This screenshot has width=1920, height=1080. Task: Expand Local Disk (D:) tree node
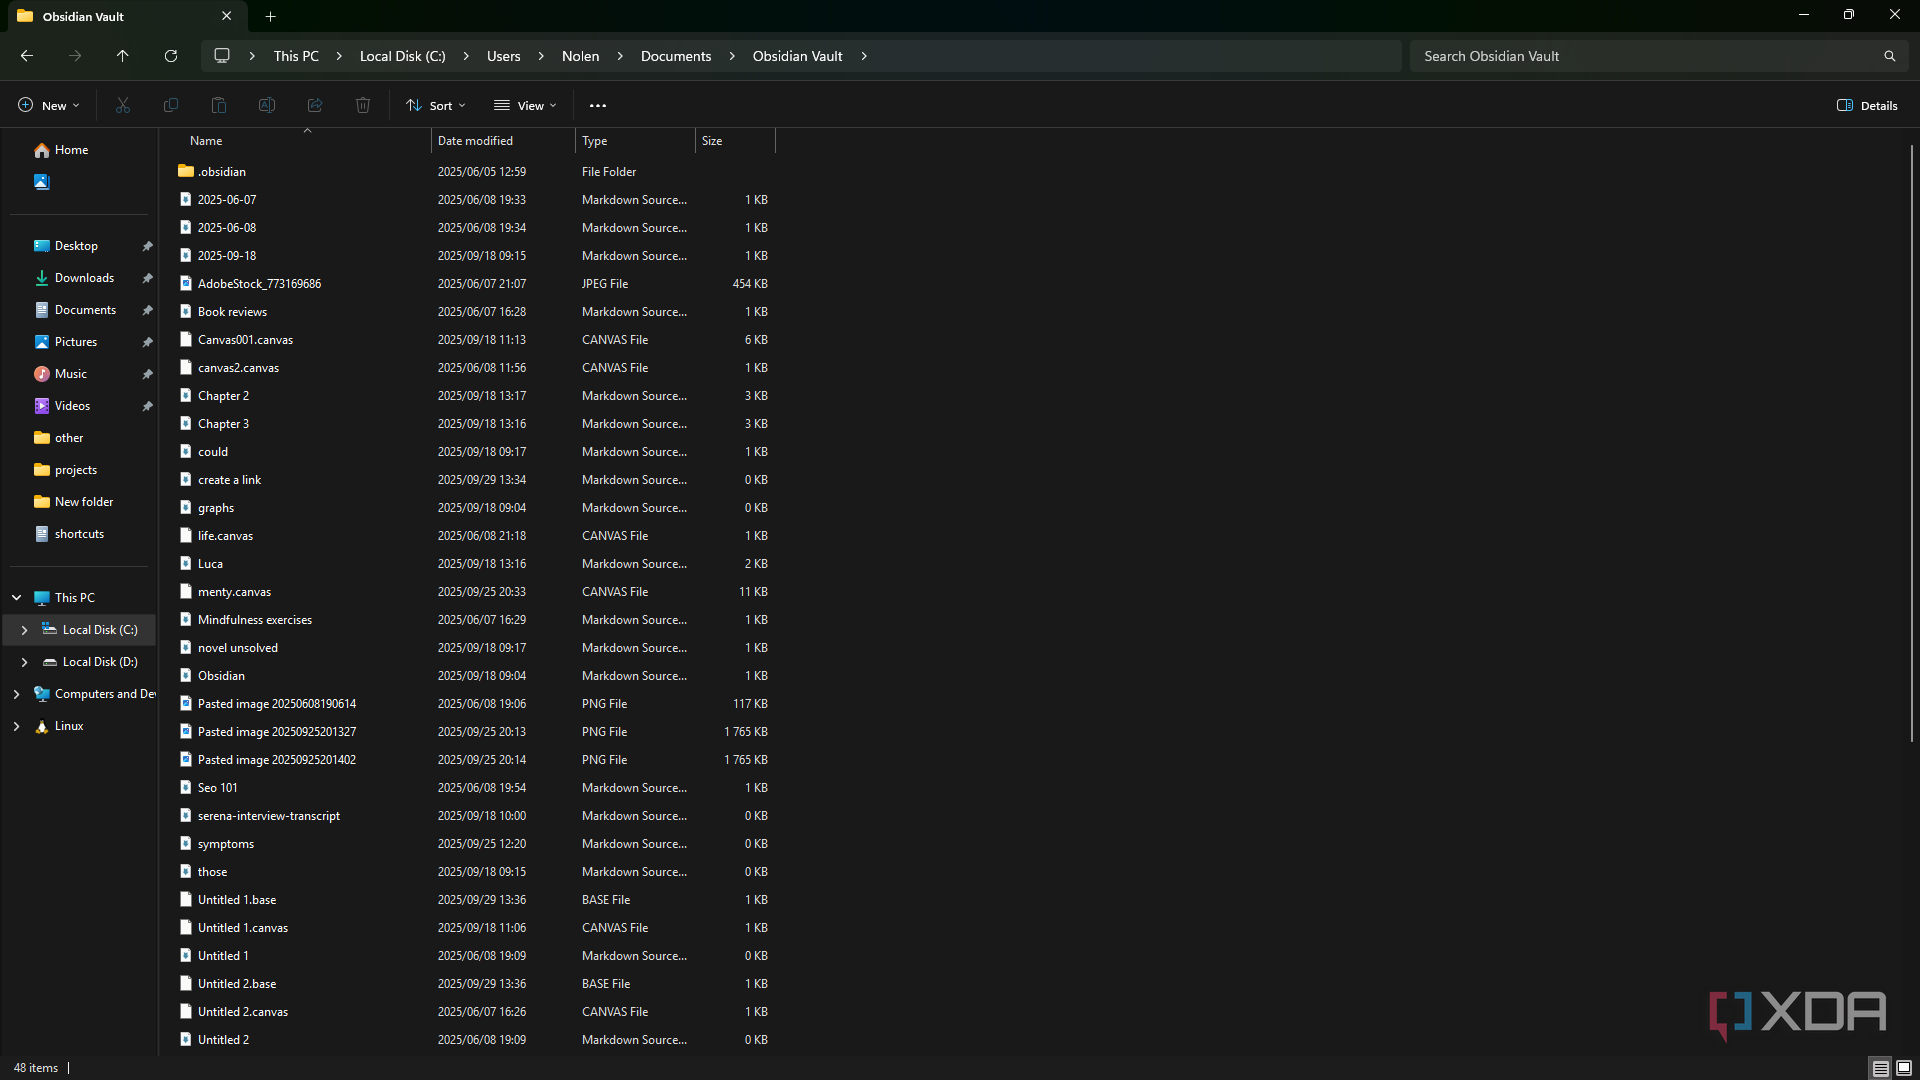[x=24, y=662]
